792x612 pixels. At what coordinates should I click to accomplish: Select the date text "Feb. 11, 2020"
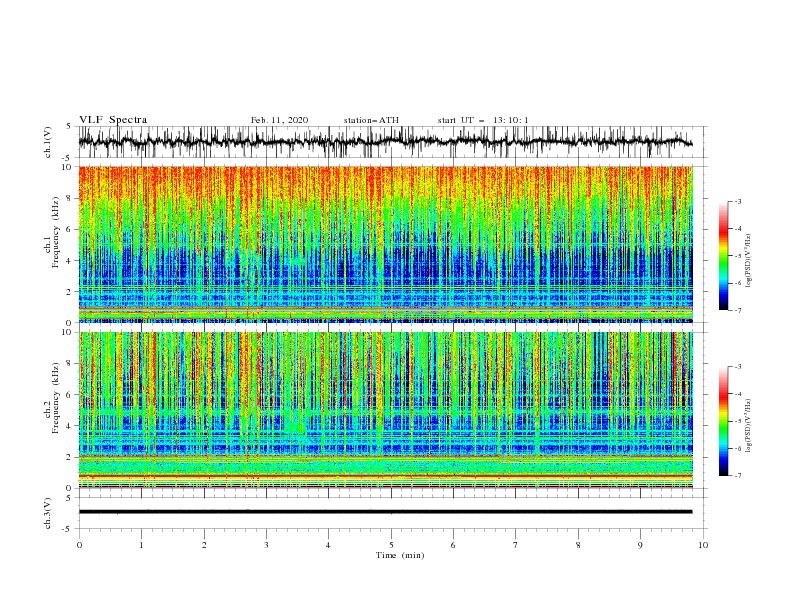click(x=279, y=120)
